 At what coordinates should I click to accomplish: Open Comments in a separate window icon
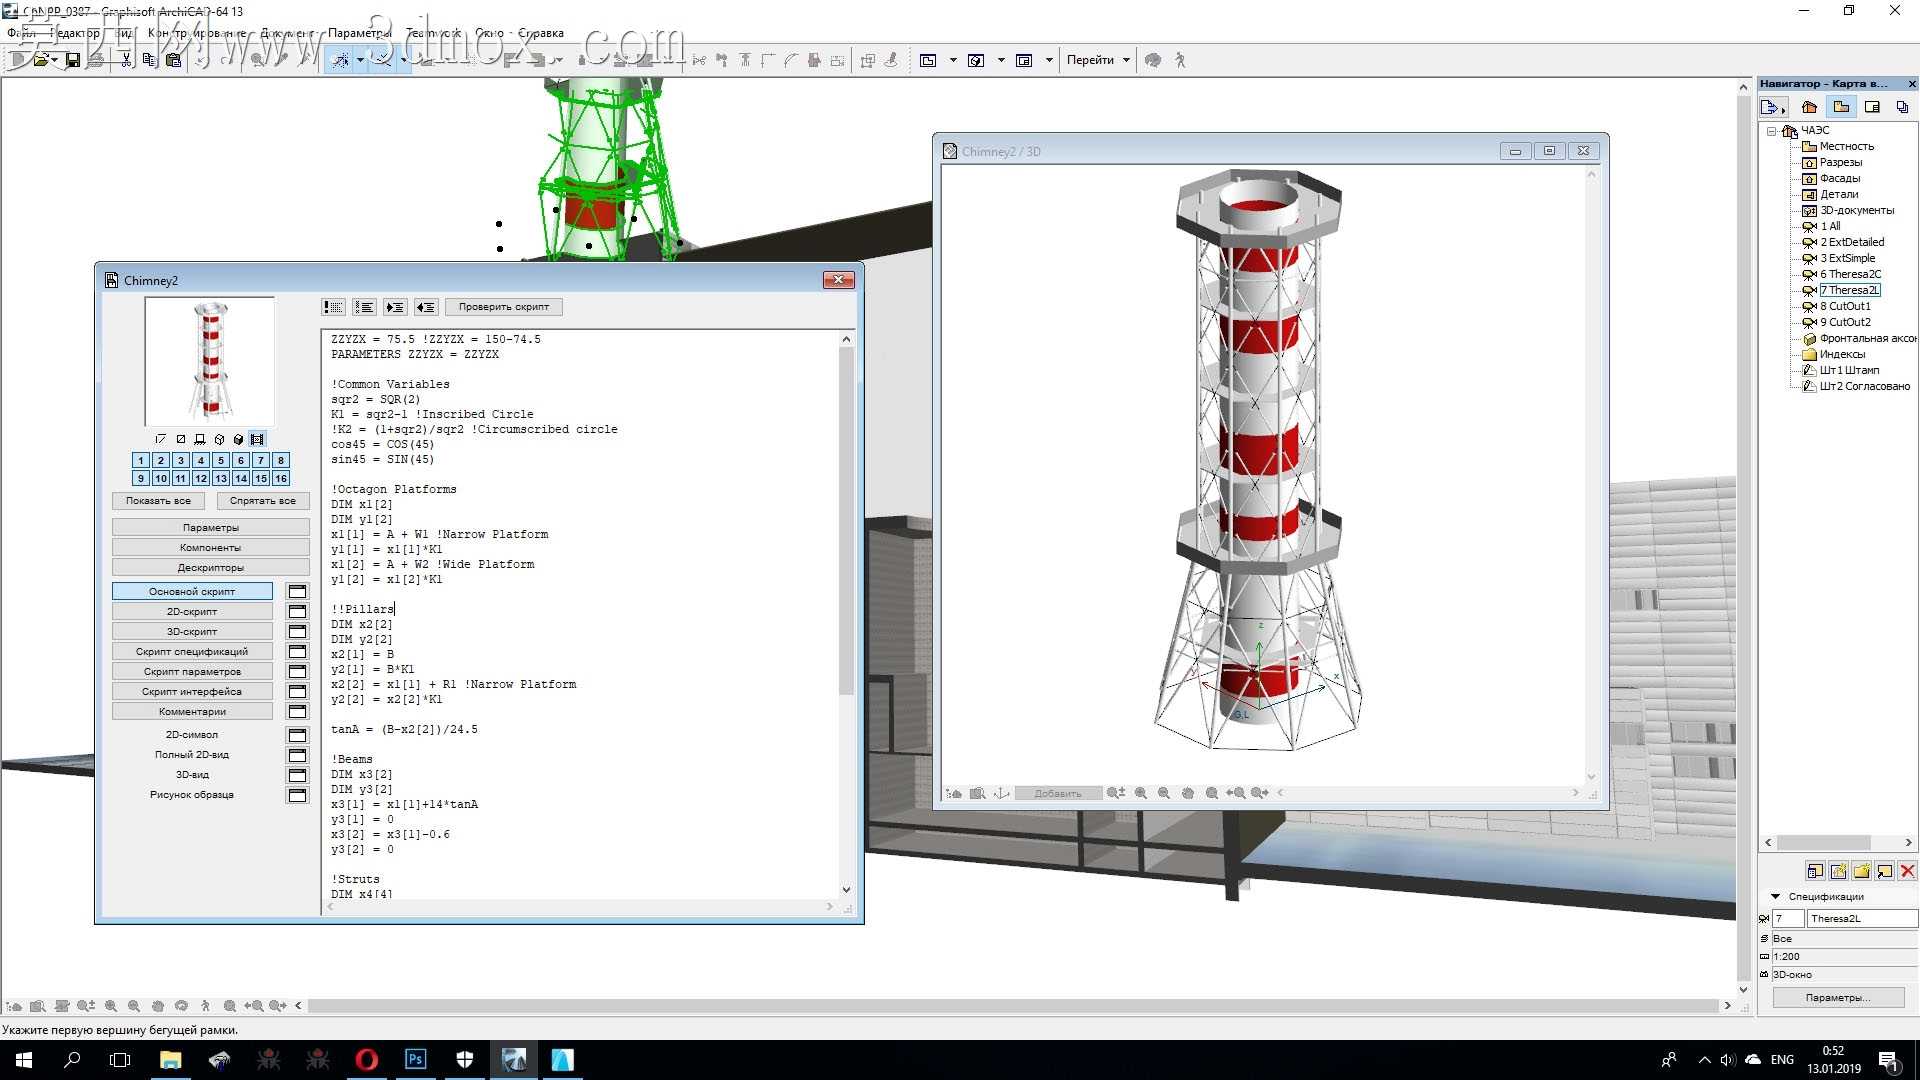point(297,711)
